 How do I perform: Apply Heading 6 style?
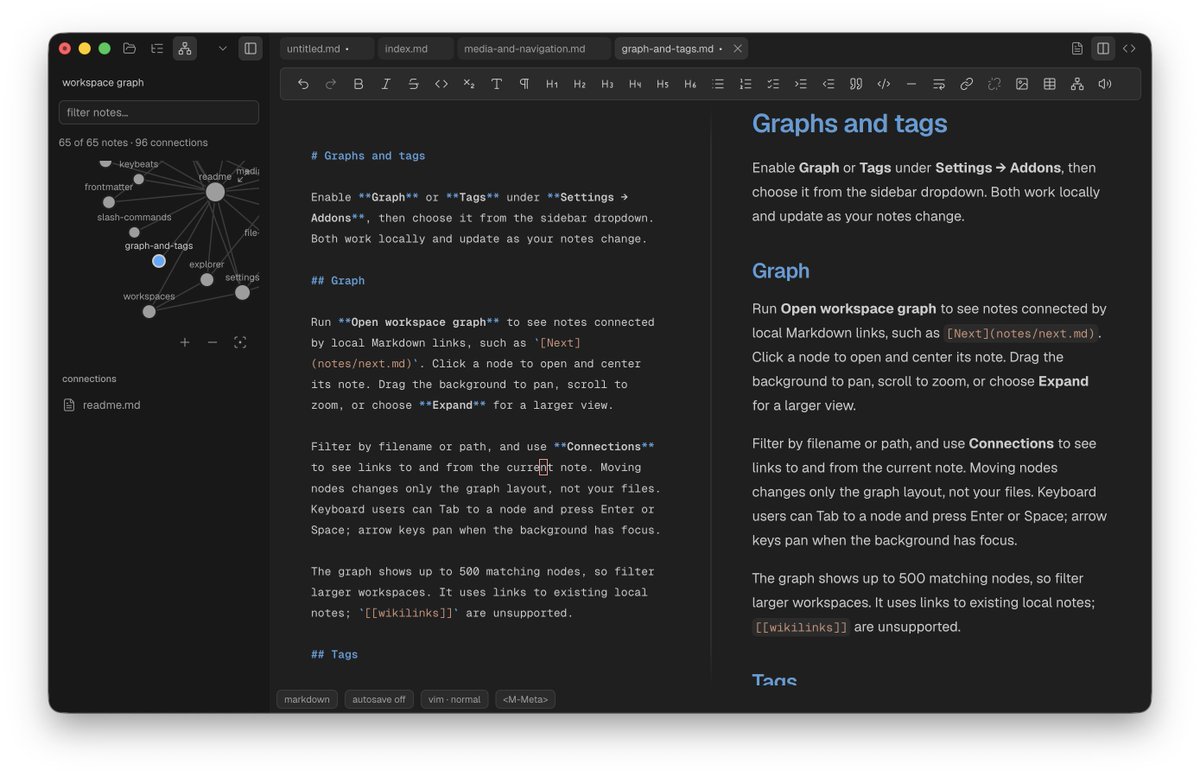[x=690, y=84]
